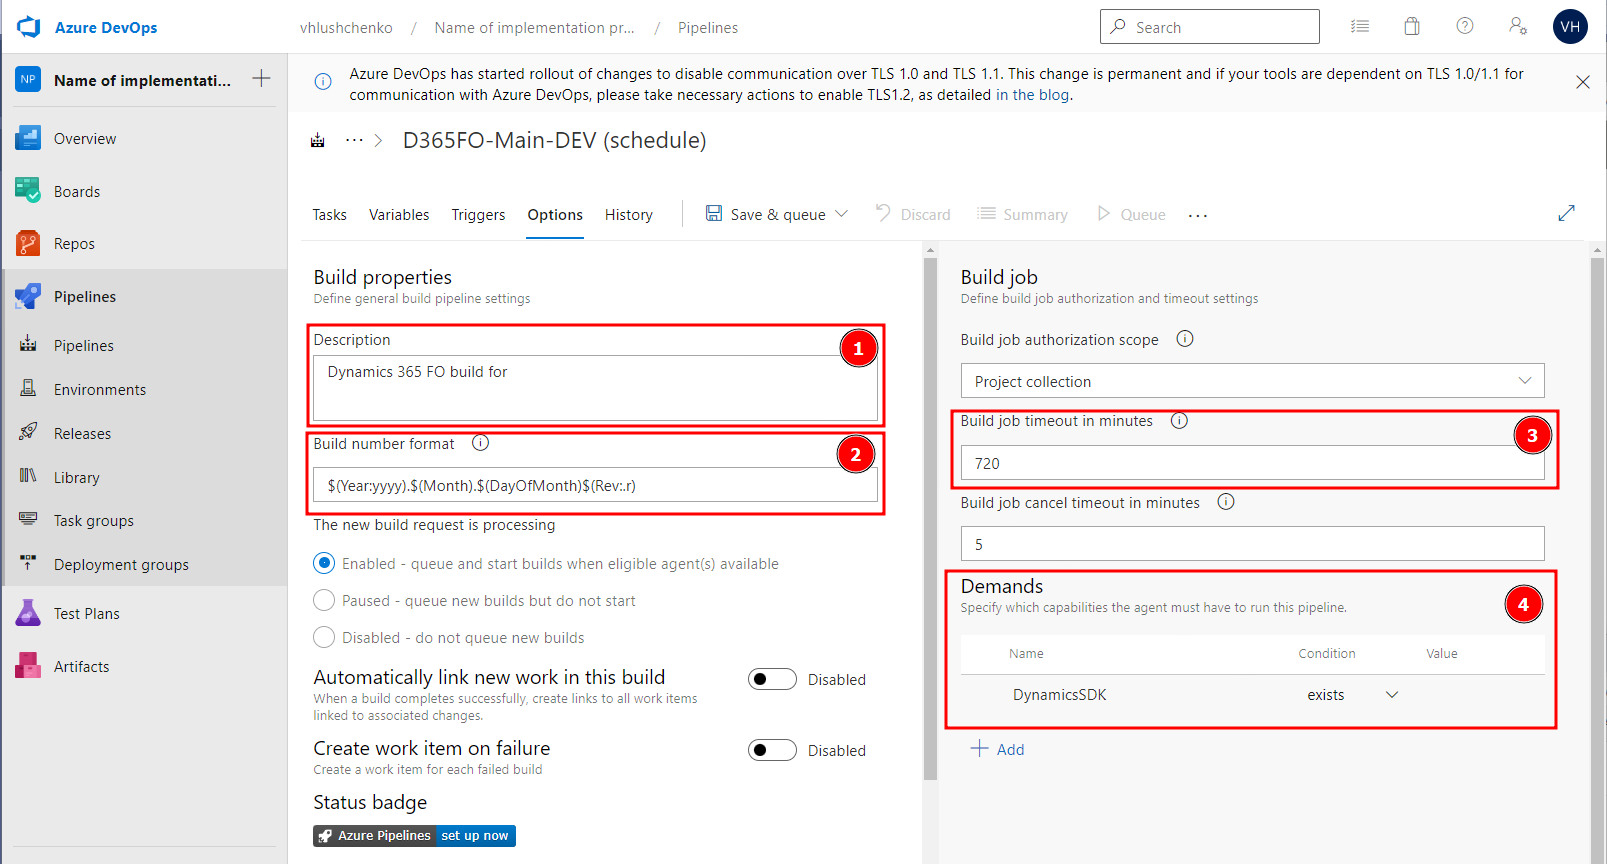Image resolution: width=1607 pixels, height=864 pixels.
Task: Click the Help question mark icon
Action: click(x=1464, y=27)
